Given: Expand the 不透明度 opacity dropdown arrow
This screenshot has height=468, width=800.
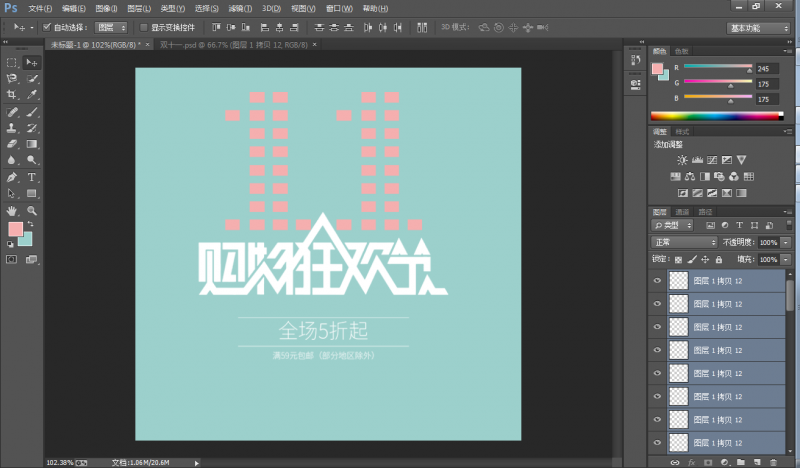Looking at the screenshot, I should (786, 242).
